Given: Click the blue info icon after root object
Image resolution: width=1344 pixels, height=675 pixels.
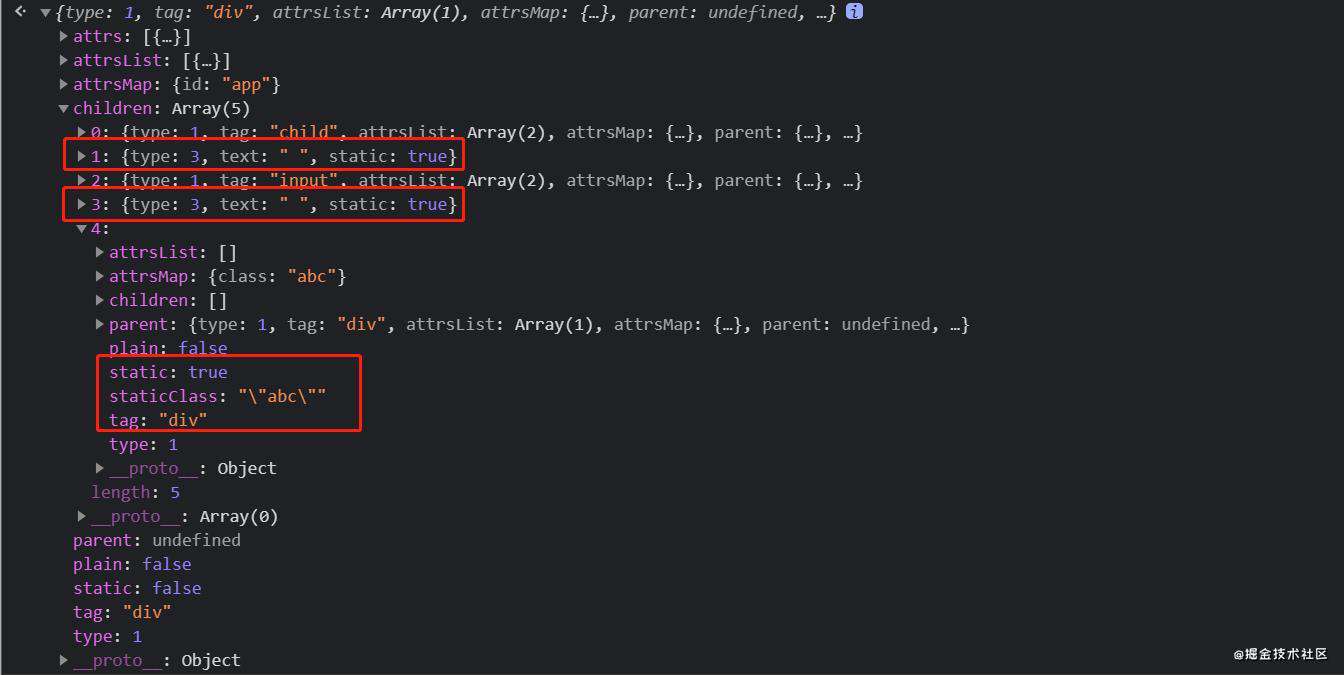Looking at the screenshot, I should (x=854, y=12).
